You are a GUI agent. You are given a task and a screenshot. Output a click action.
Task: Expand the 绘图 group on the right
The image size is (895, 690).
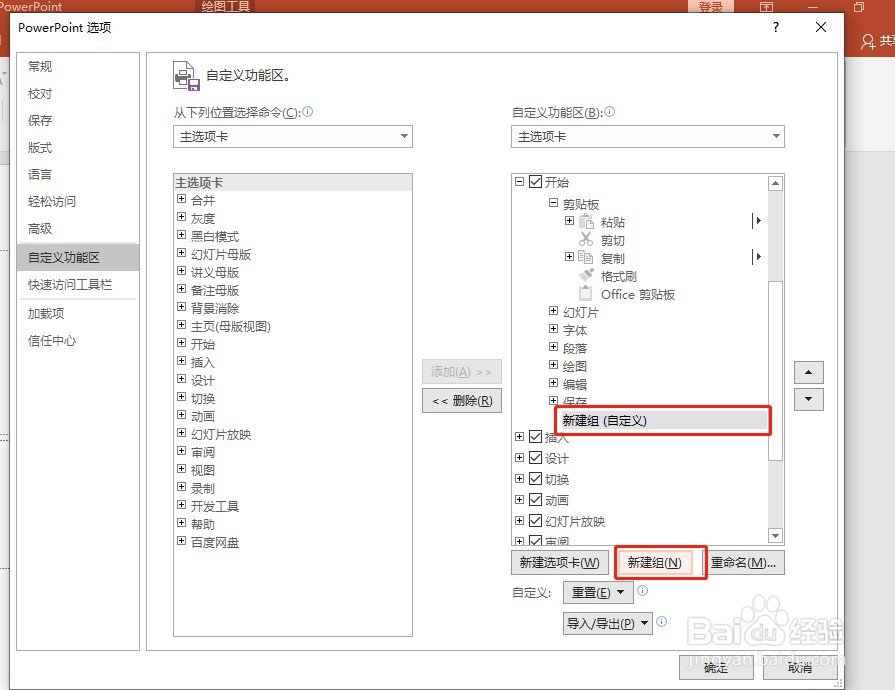(553, 364)
